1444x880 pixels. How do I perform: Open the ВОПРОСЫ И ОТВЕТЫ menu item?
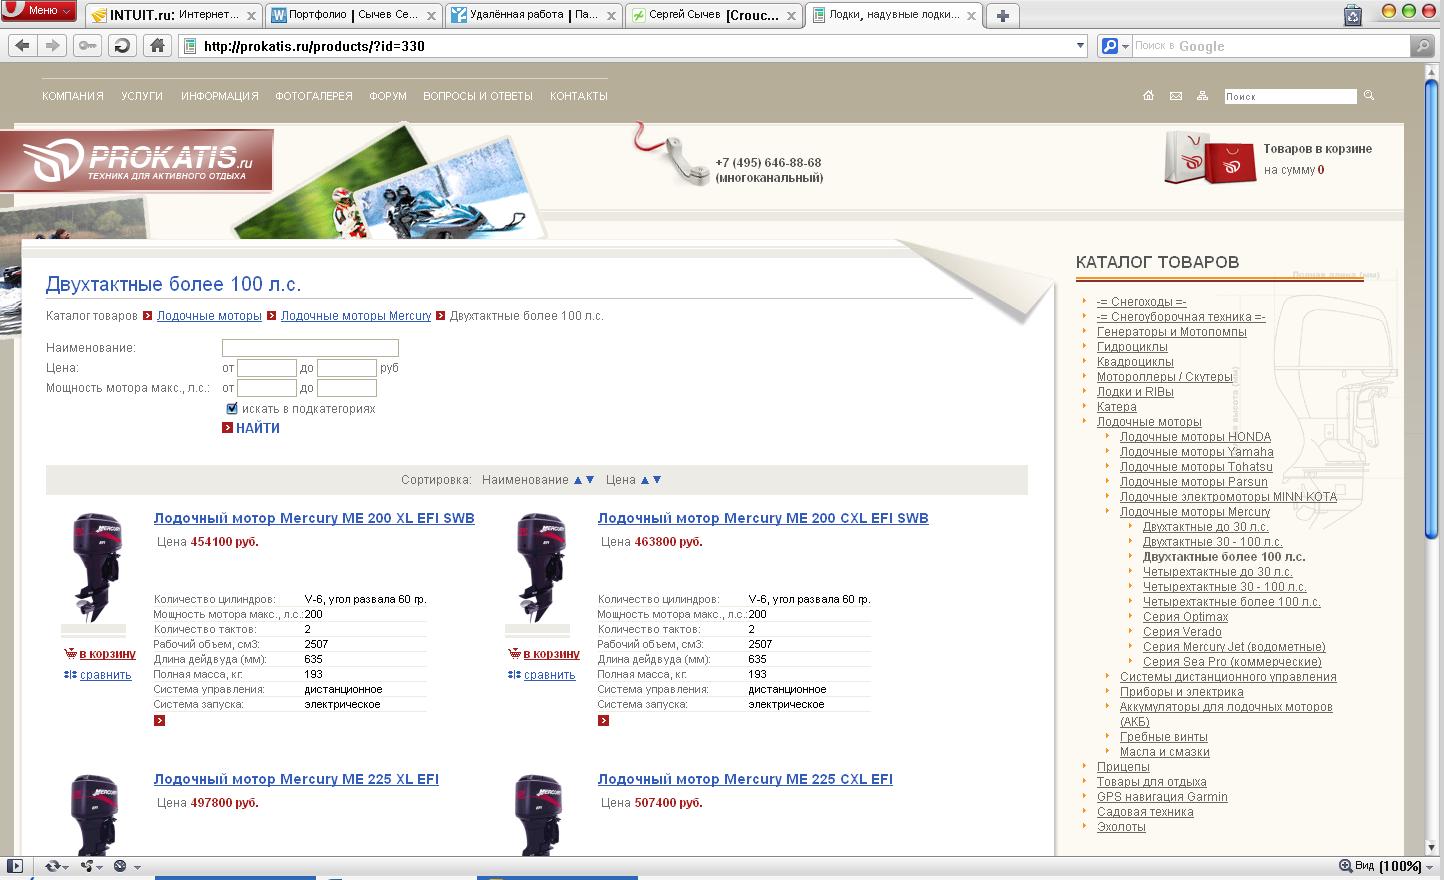(x=478, y=96)
